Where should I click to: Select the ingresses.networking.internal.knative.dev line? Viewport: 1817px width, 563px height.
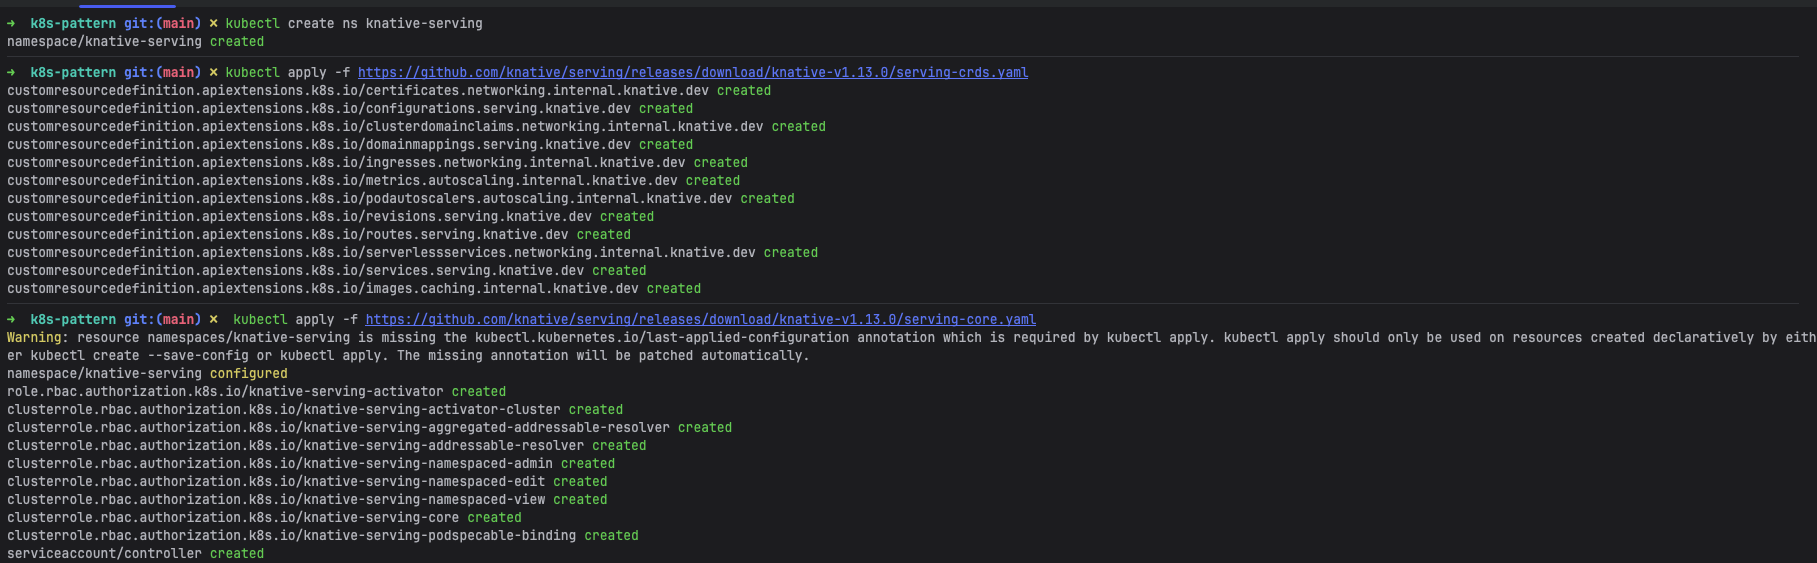[x=377, y=162]
